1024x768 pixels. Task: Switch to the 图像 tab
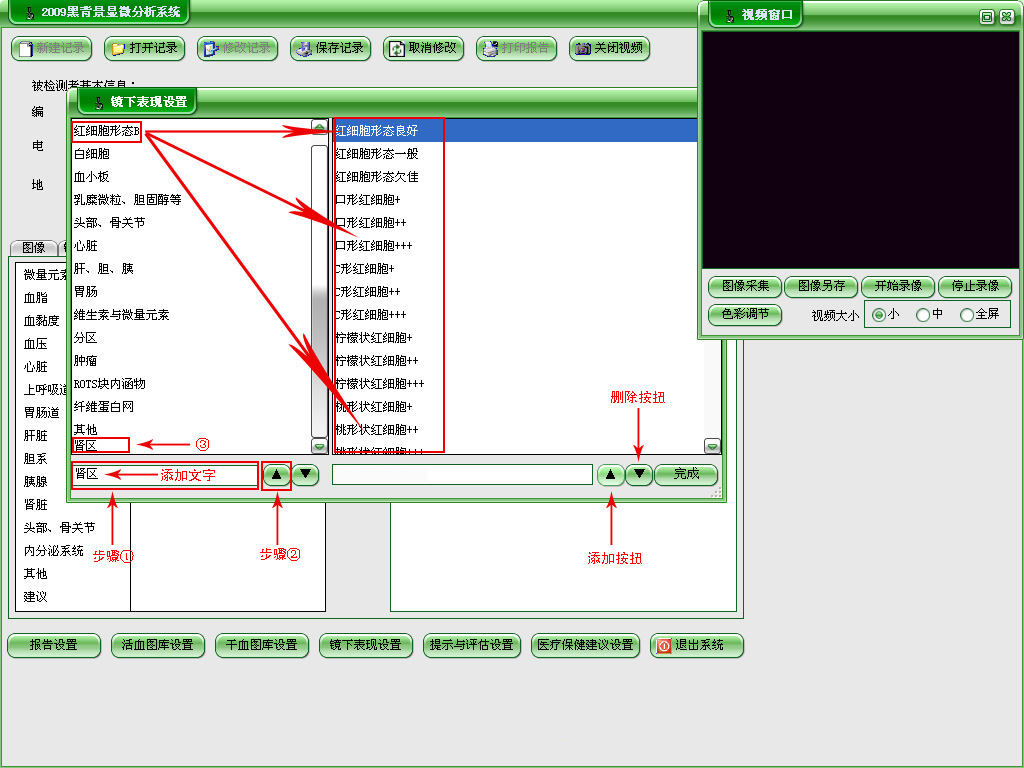pyautogui.click(x=33, y=248)
